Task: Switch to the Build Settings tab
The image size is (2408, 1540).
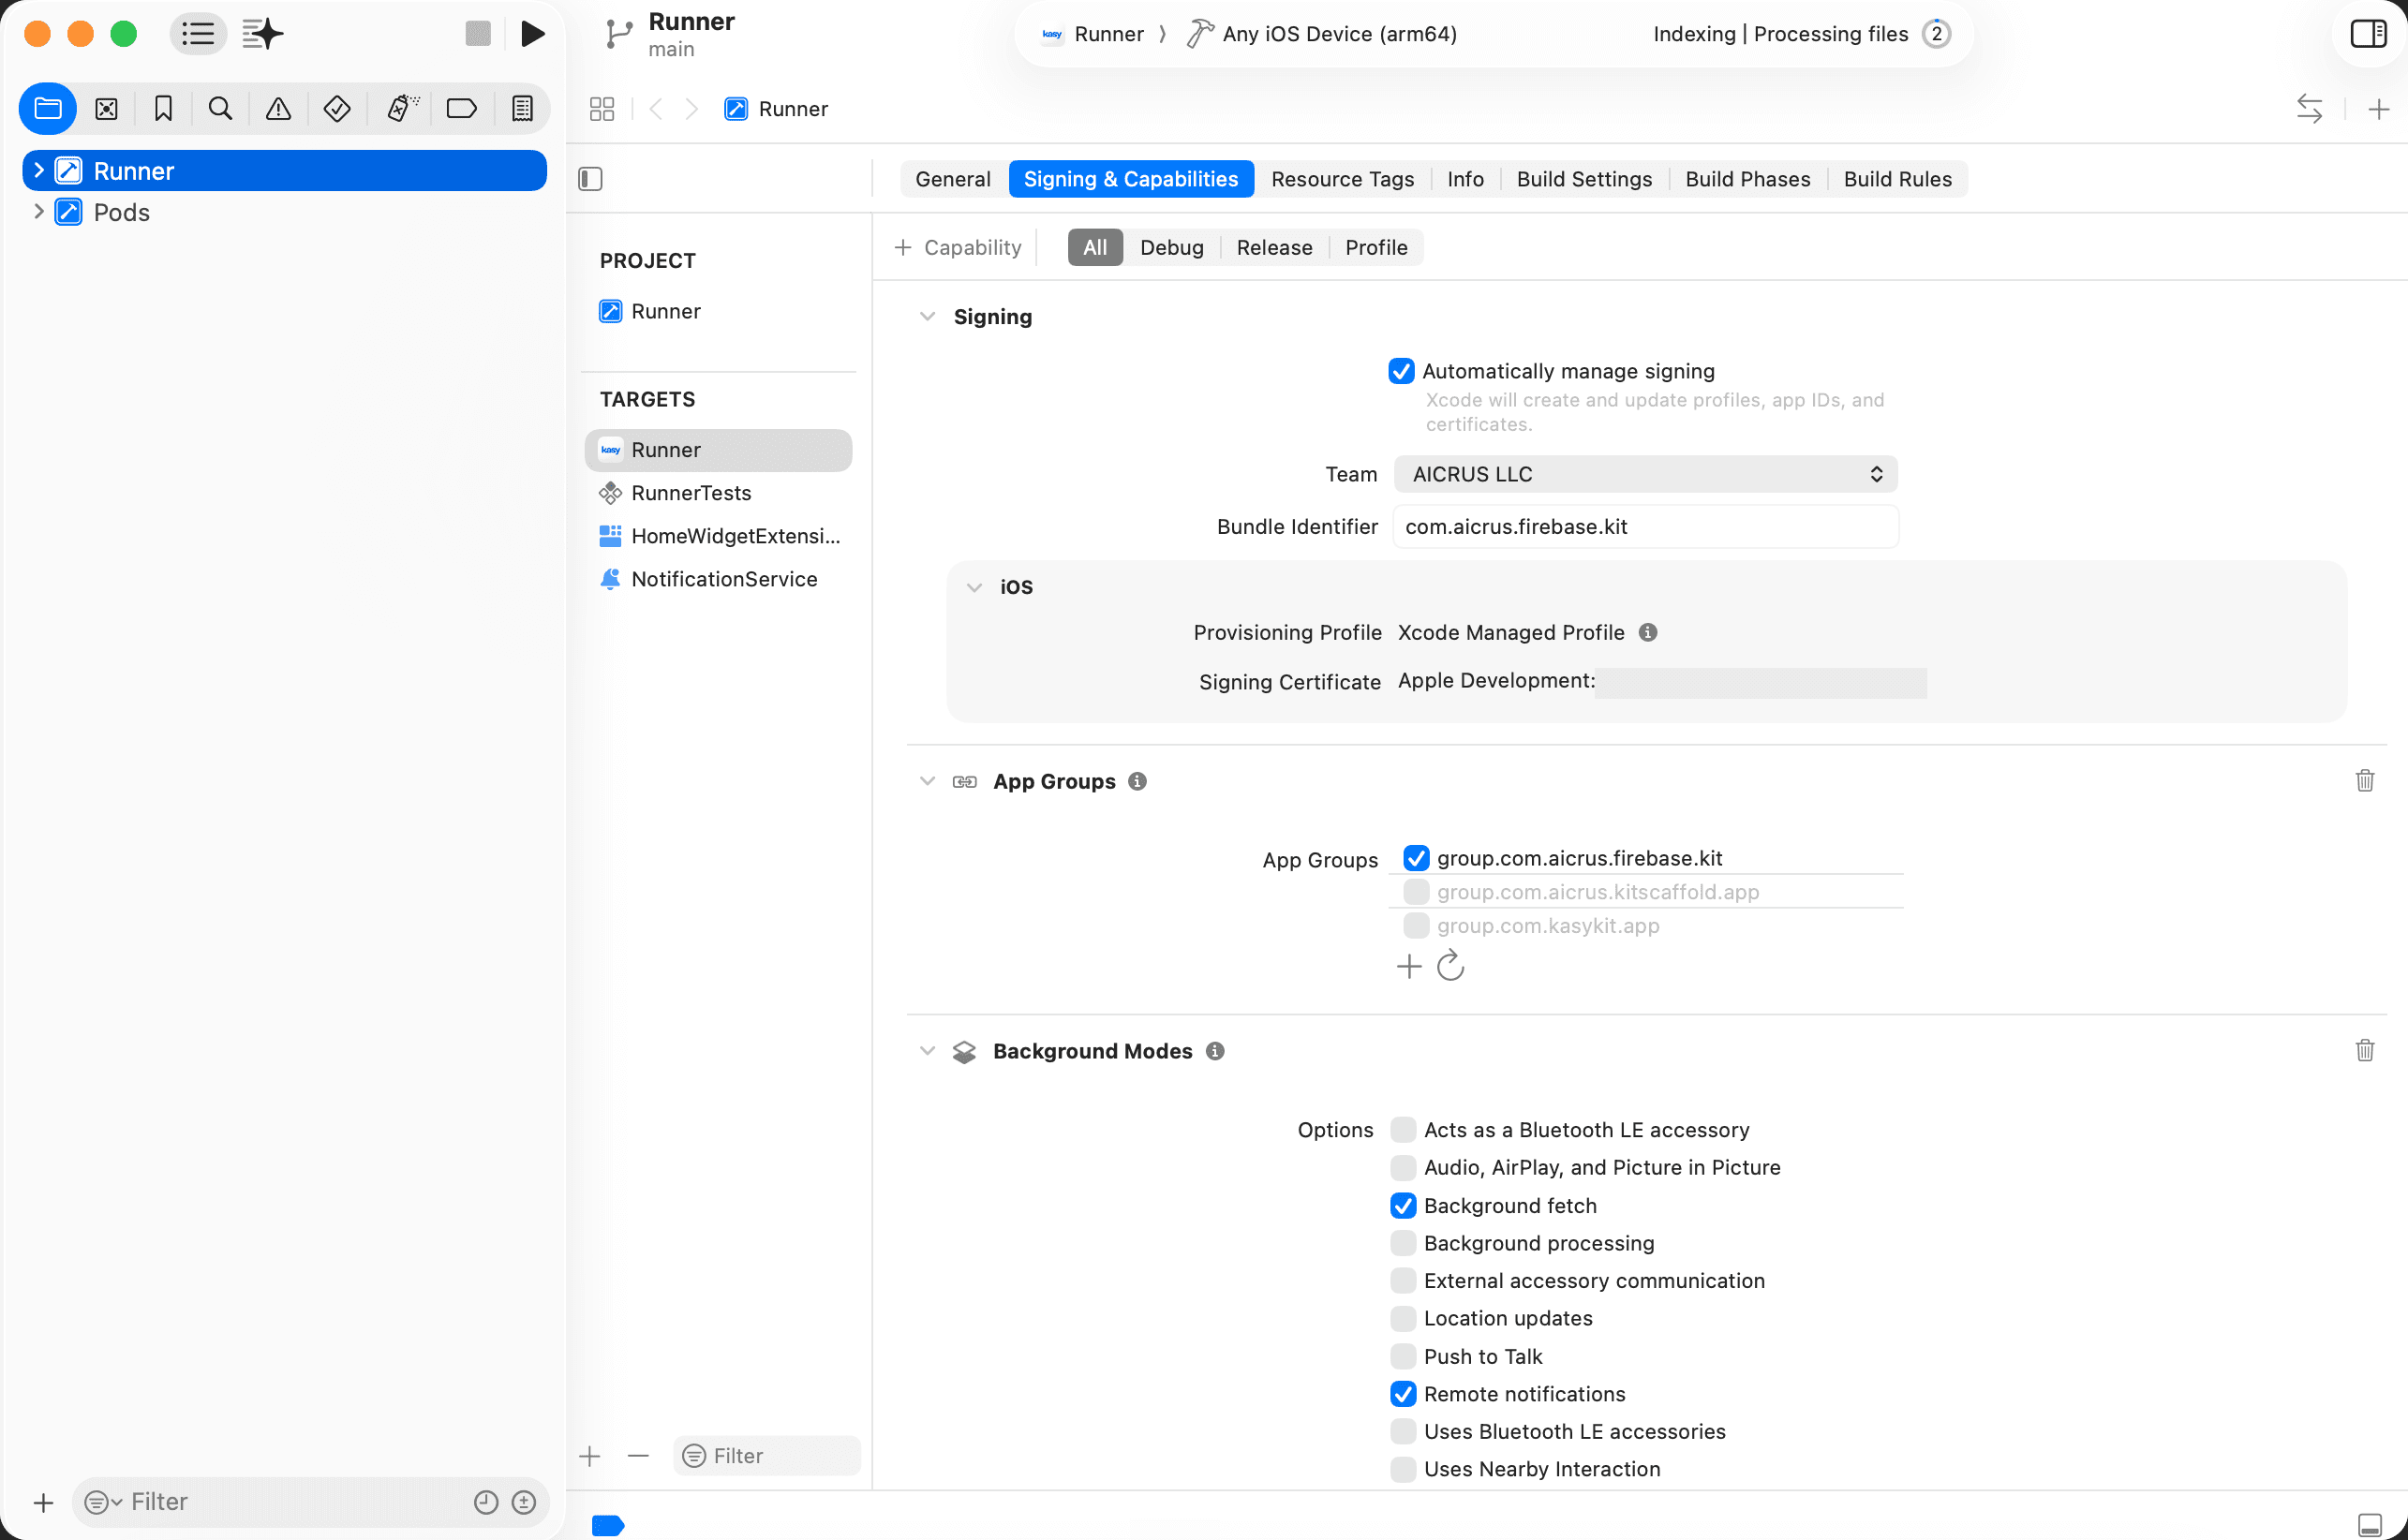Action: pos(1584,179)
